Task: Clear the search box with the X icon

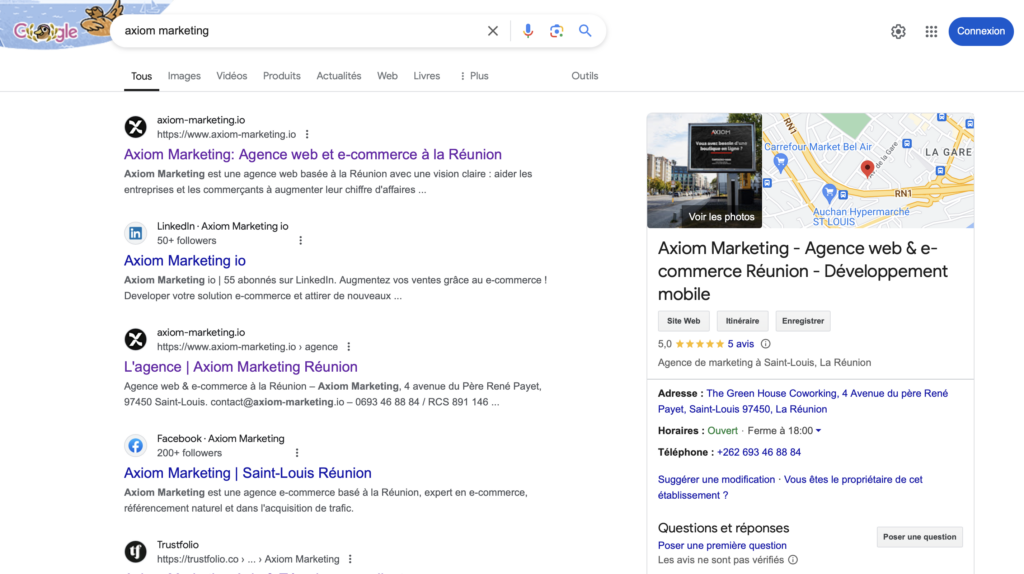Action: click(492, 31)
